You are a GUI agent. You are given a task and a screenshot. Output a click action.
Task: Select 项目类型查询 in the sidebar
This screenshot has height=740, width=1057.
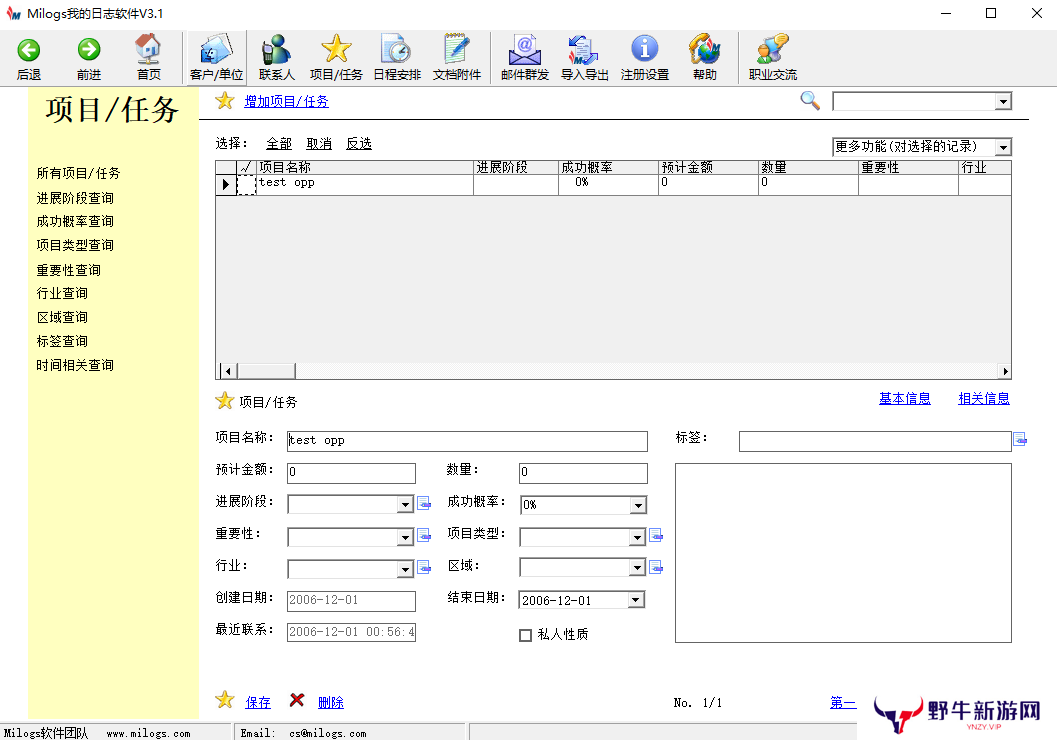click(x=75, y=245)
